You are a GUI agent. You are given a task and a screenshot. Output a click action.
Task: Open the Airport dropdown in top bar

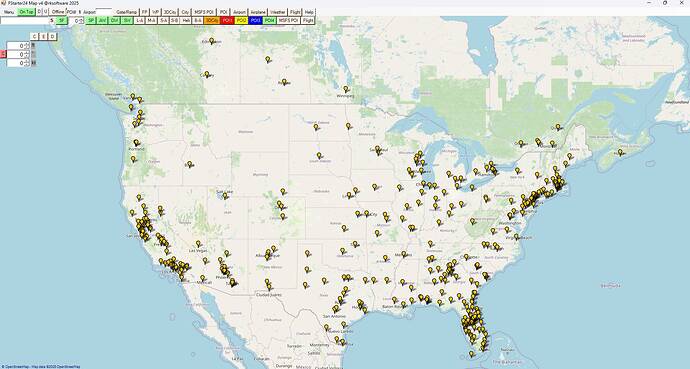[x=104, y=11]
